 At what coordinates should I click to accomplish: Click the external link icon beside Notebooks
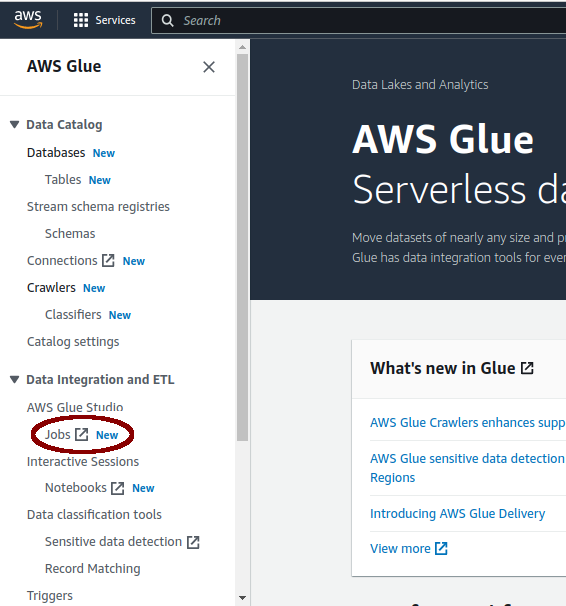point(117,488)
